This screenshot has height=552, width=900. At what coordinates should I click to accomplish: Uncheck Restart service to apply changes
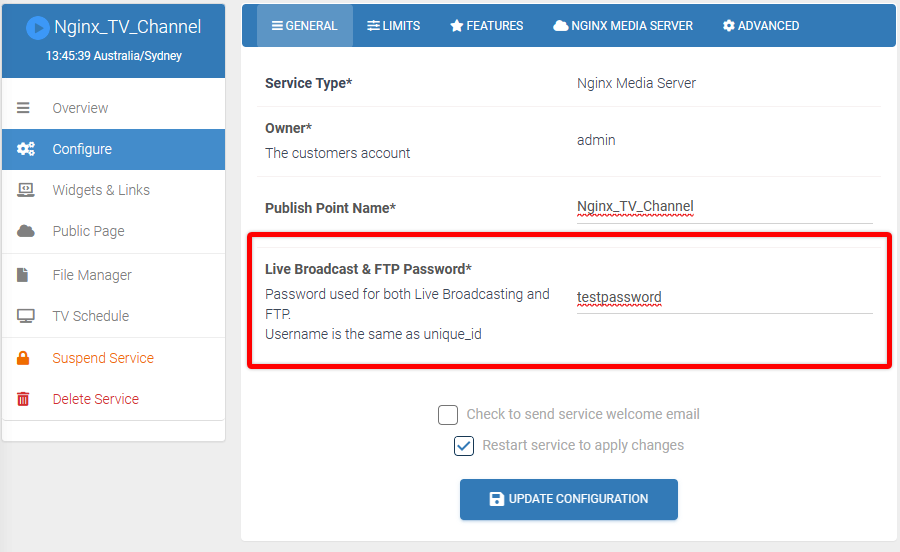pyautogui.click(x=464, y=446)
